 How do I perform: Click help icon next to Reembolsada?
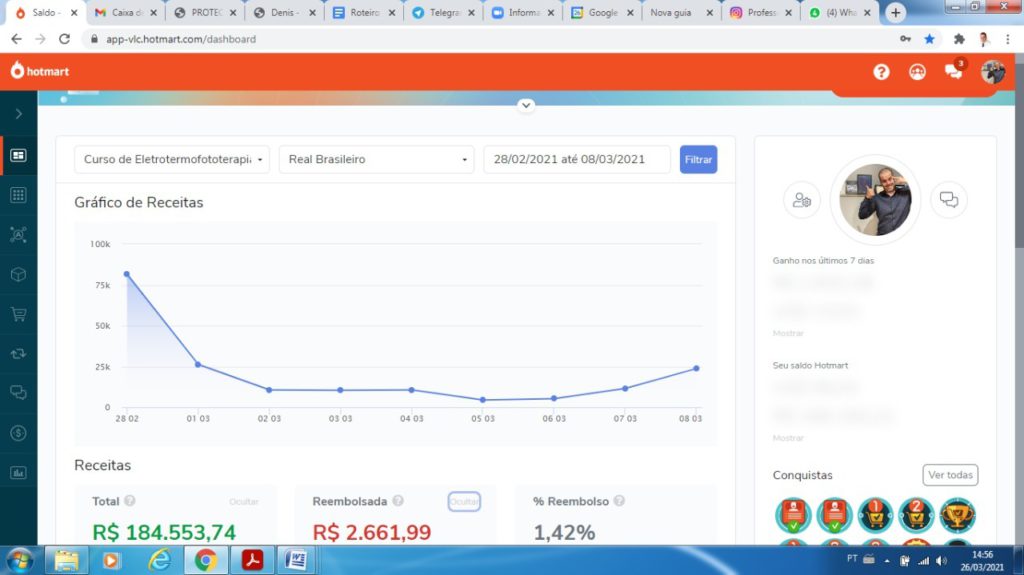click(x=398, y=501)
